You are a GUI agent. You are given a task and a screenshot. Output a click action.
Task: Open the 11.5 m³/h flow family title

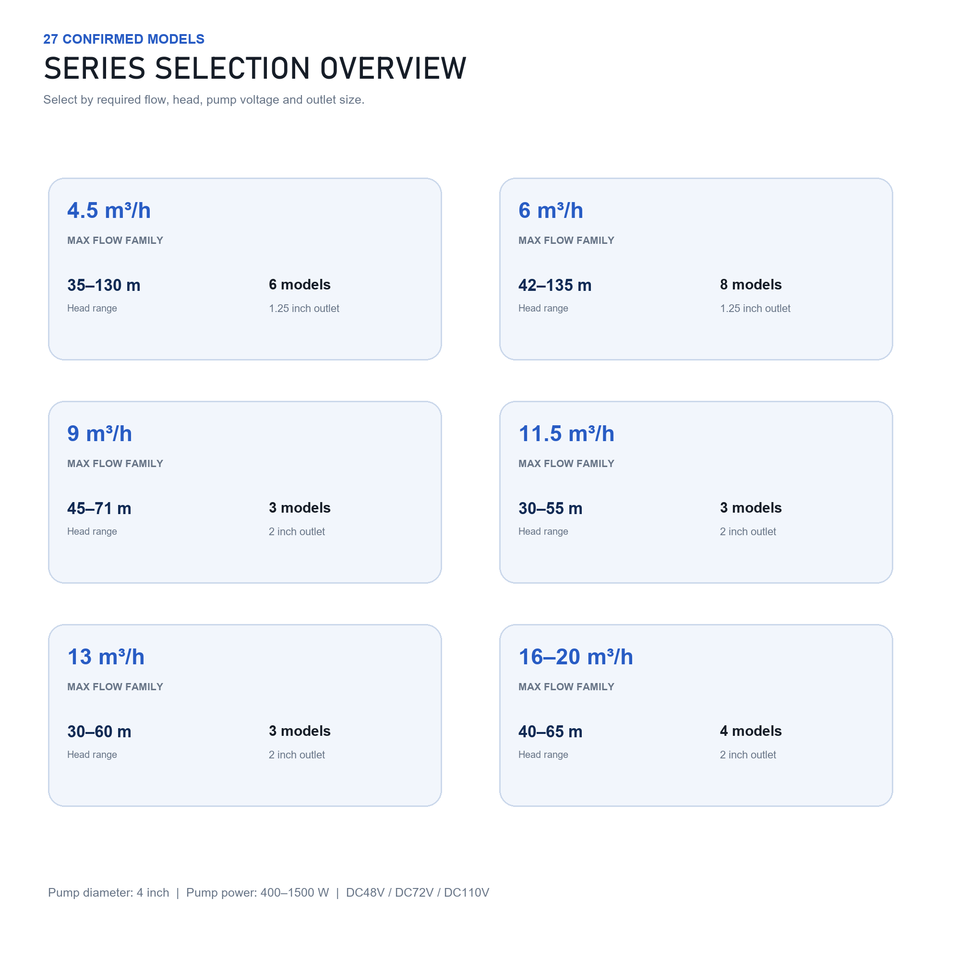pos(566,433)
